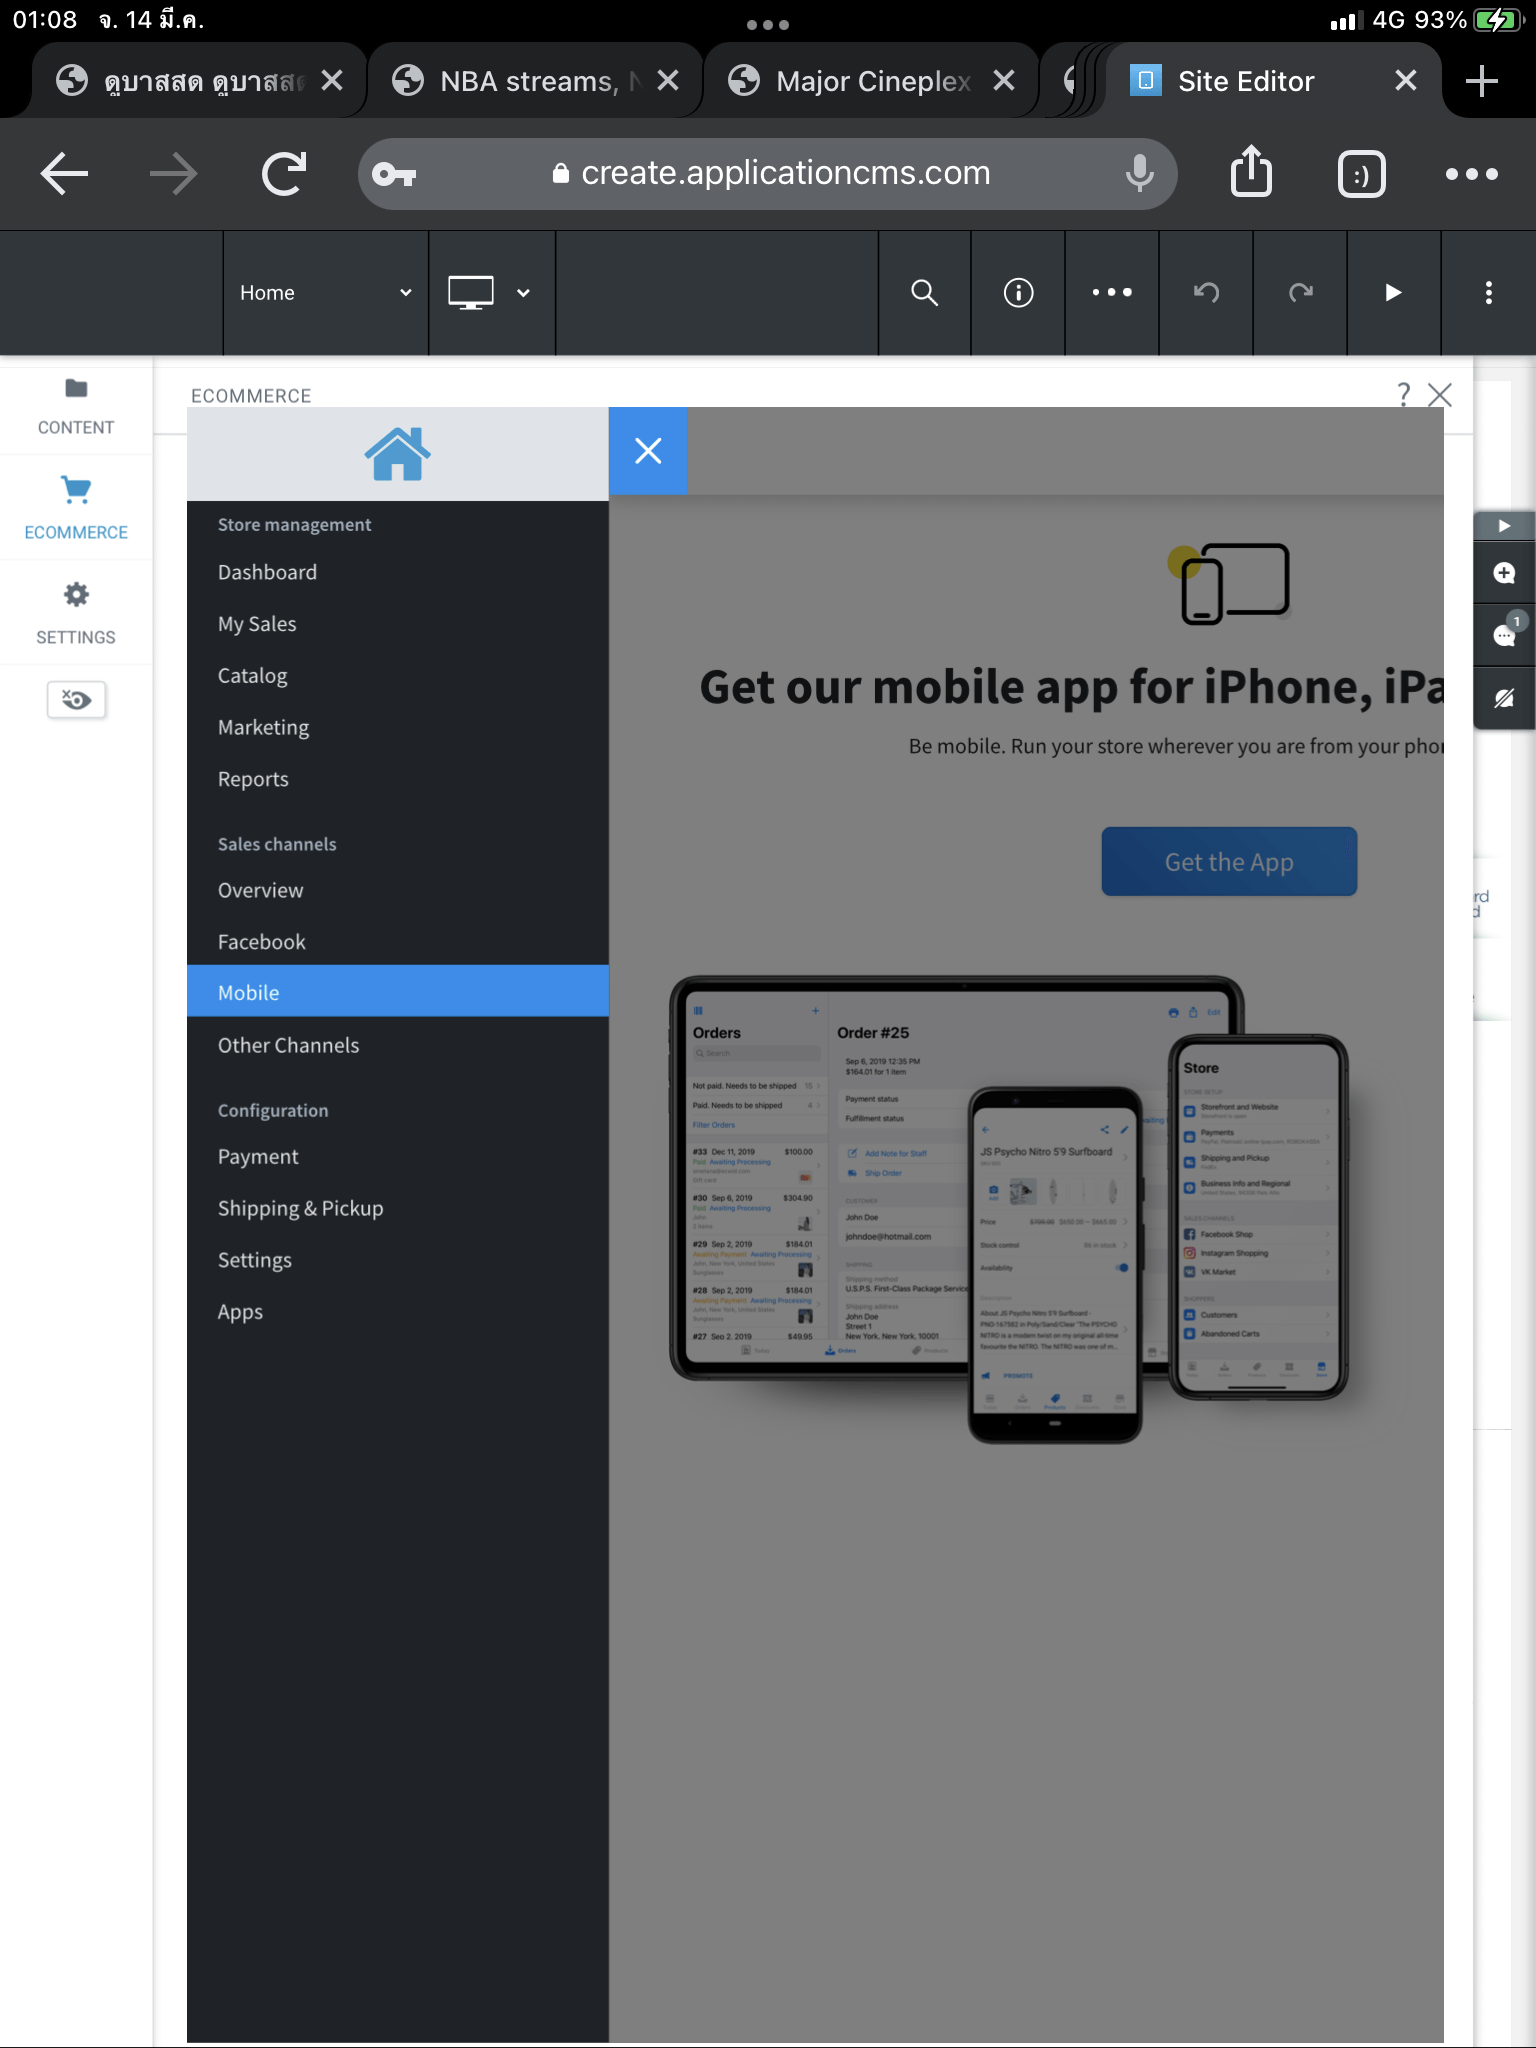
Task: Open Other Channels menu item
Action: pos(398,1045)
